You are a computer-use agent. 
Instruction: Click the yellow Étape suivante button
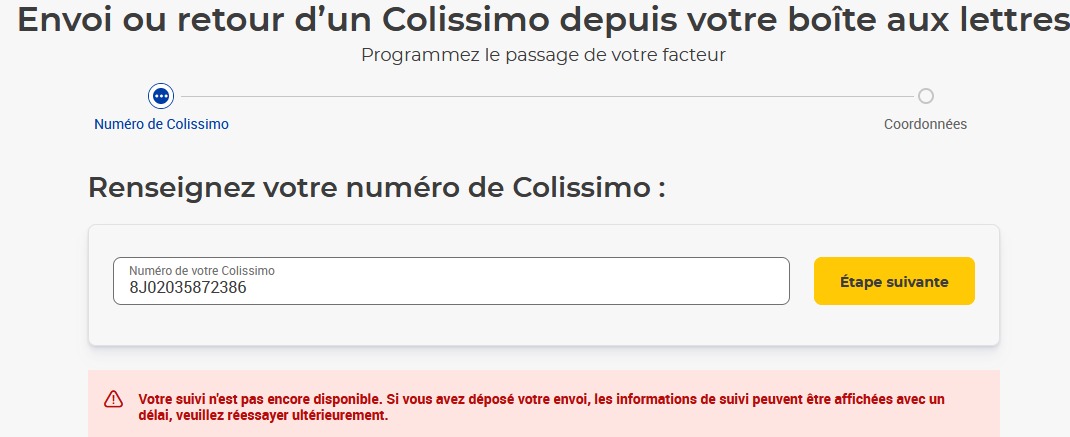coord(894,281)
